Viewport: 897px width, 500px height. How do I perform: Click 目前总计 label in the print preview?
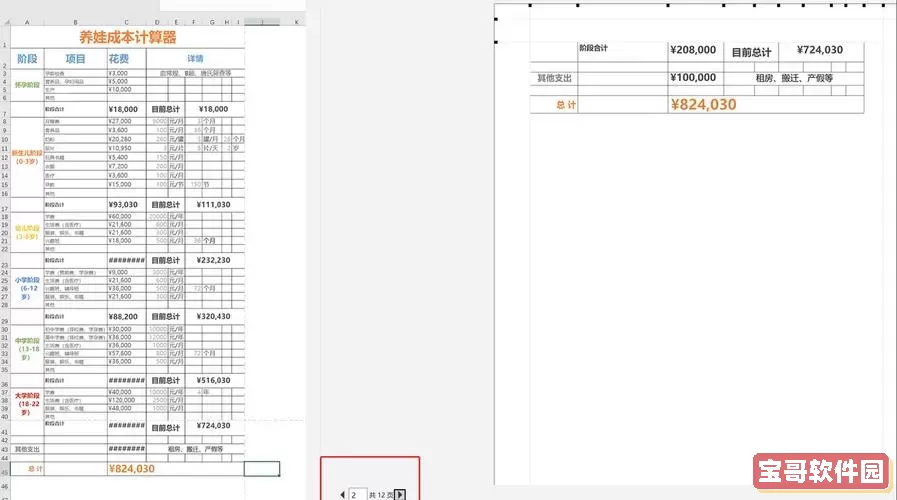[x=751, y=52]
